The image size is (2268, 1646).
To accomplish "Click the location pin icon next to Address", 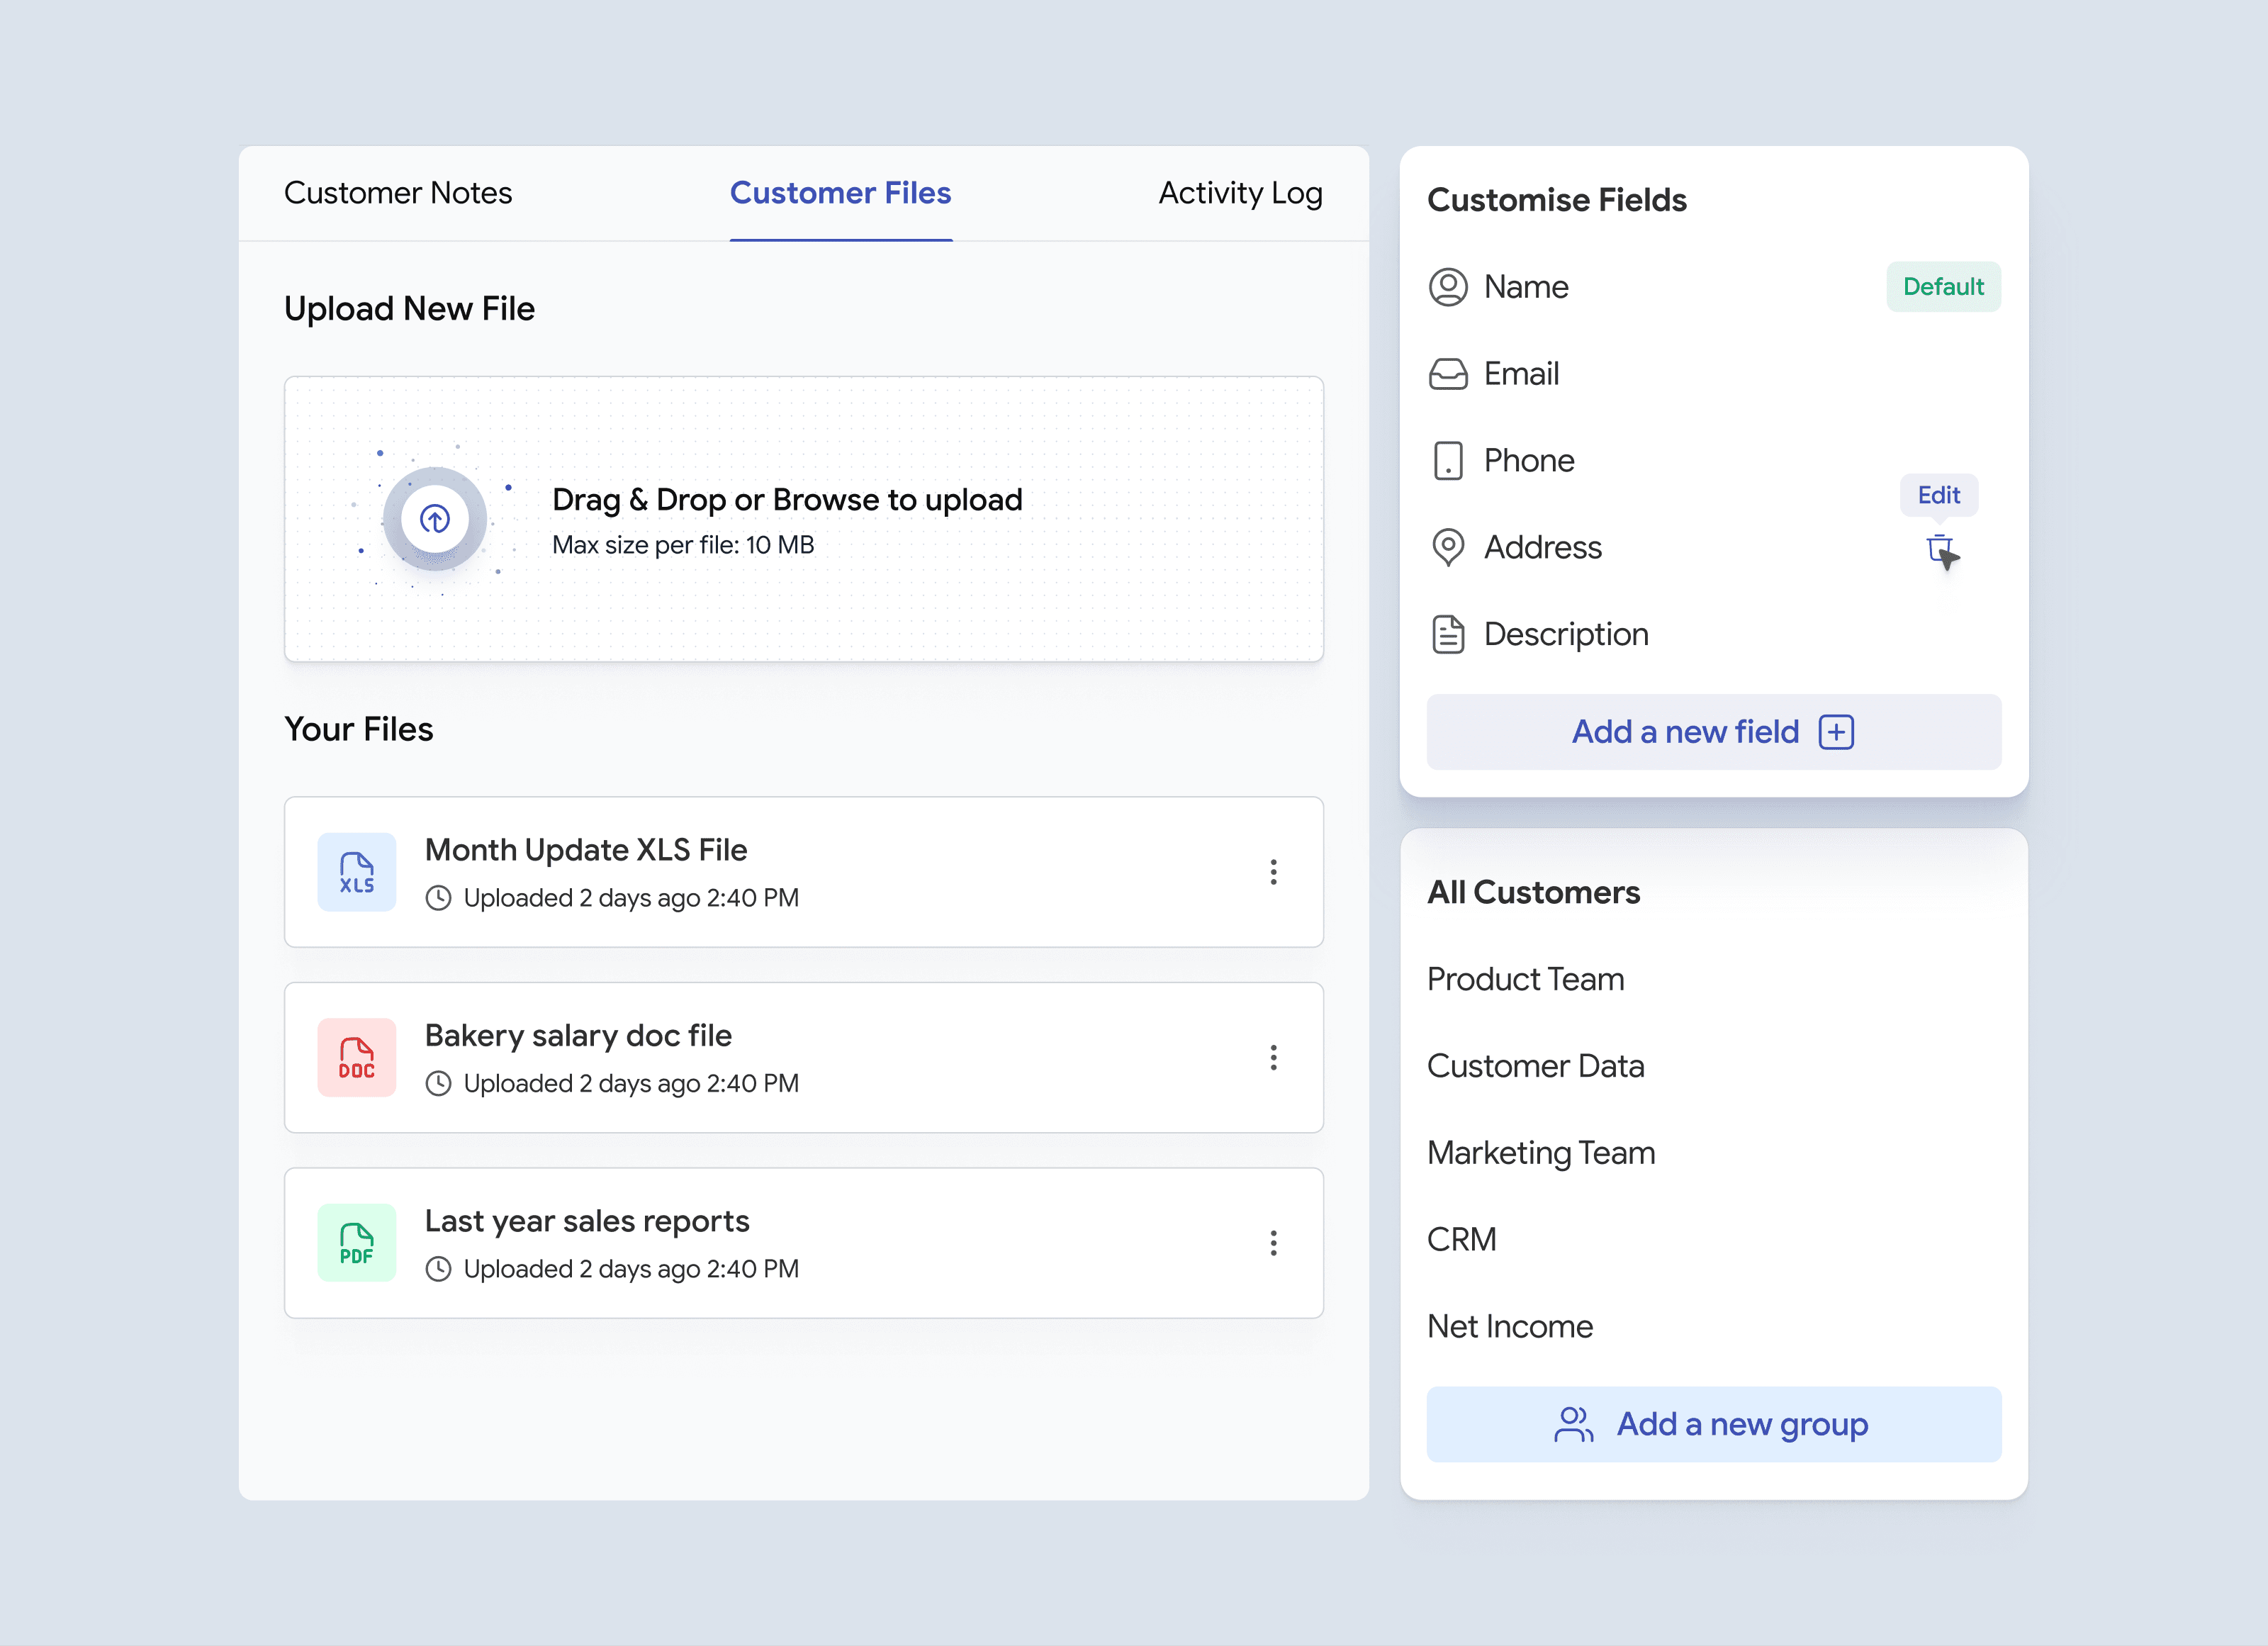I will click(x=1448, y=547).
